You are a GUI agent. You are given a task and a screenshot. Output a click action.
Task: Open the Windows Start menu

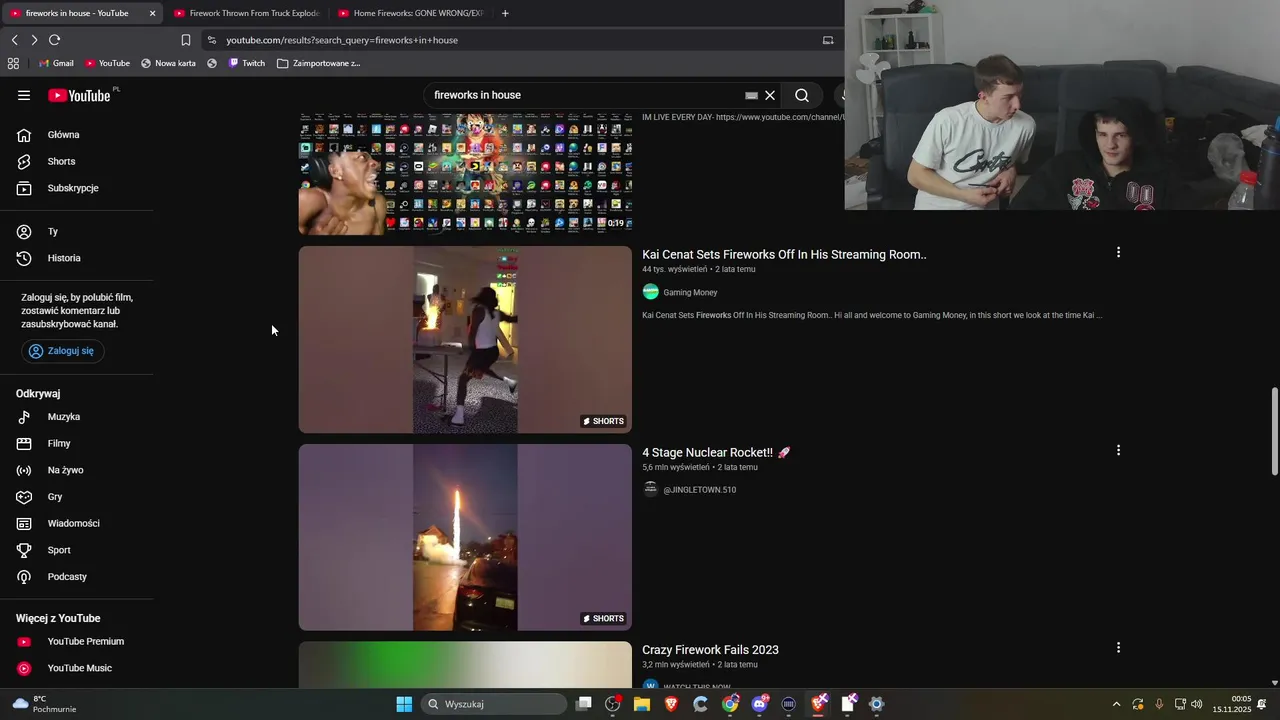point(404,704)
